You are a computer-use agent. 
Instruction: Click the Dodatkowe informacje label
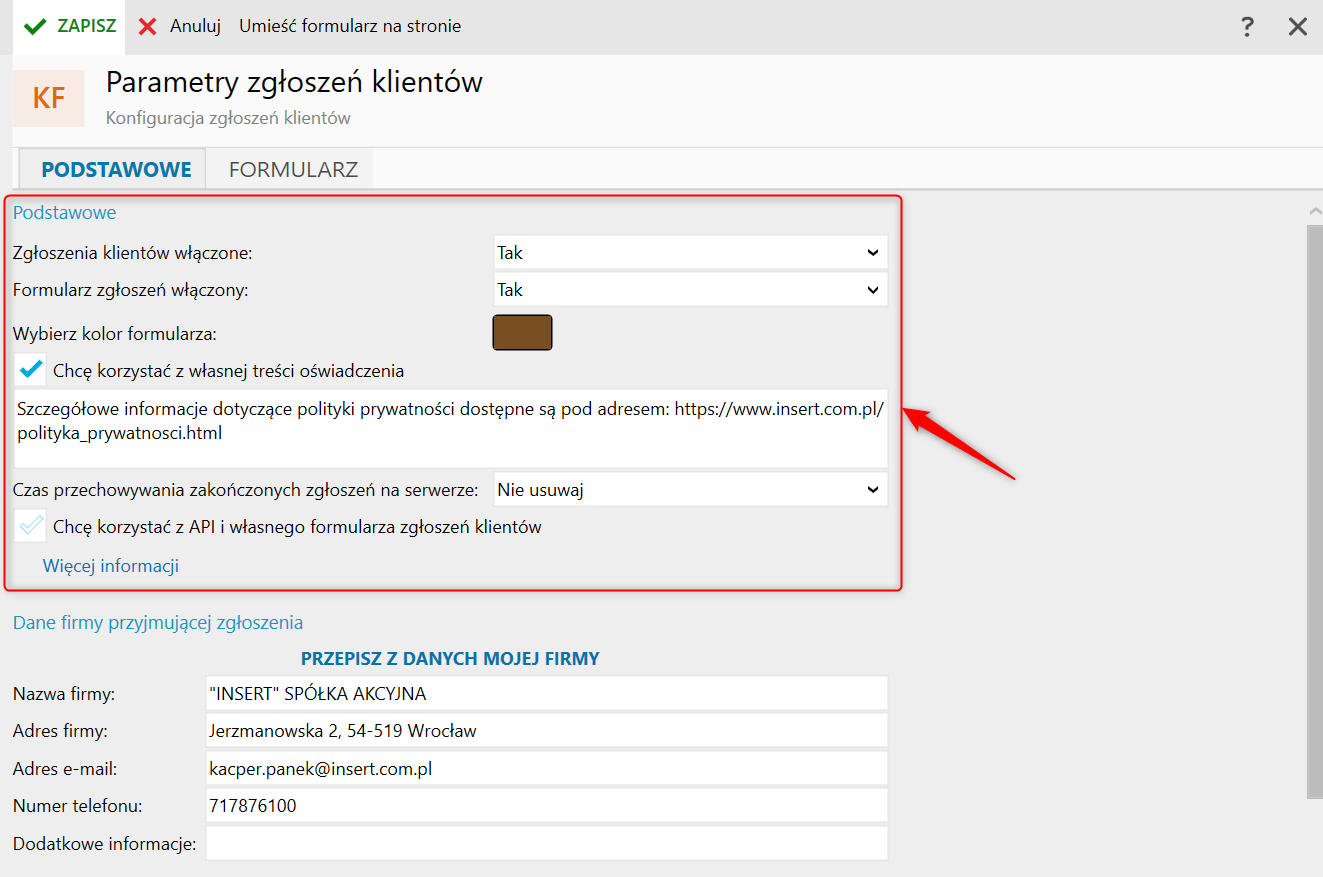pyautogui.click(x=105, y=844)
